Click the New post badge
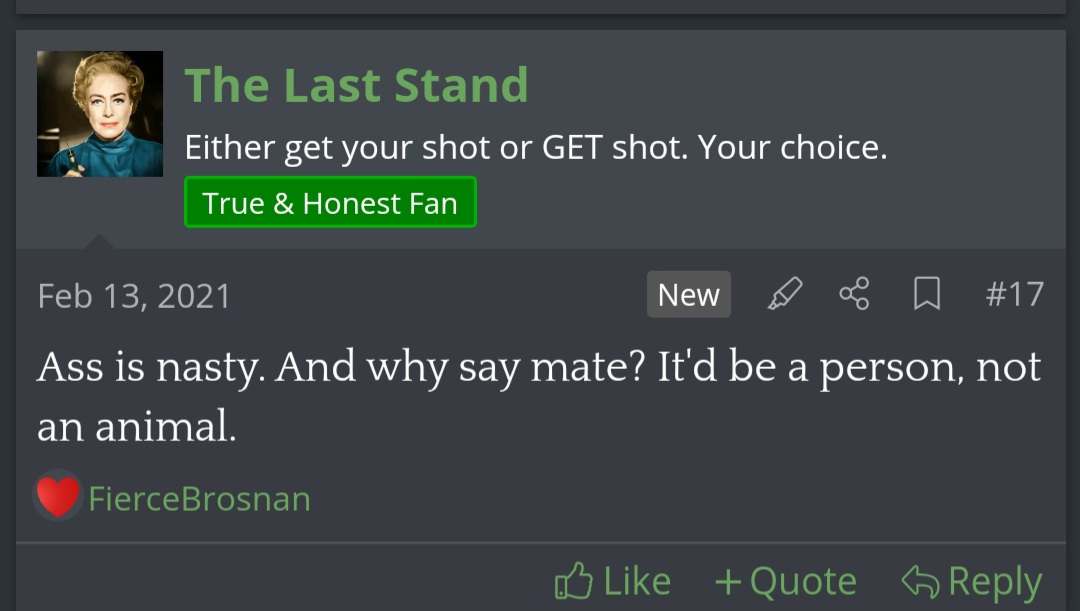This screenshot has width=1080, height=611. click(688, 295)
